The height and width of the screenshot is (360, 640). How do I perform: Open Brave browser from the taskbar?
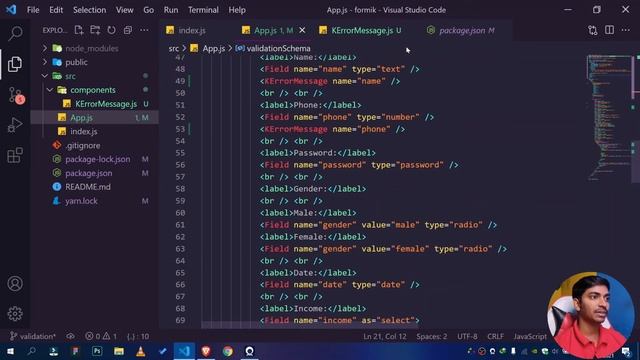206,351
